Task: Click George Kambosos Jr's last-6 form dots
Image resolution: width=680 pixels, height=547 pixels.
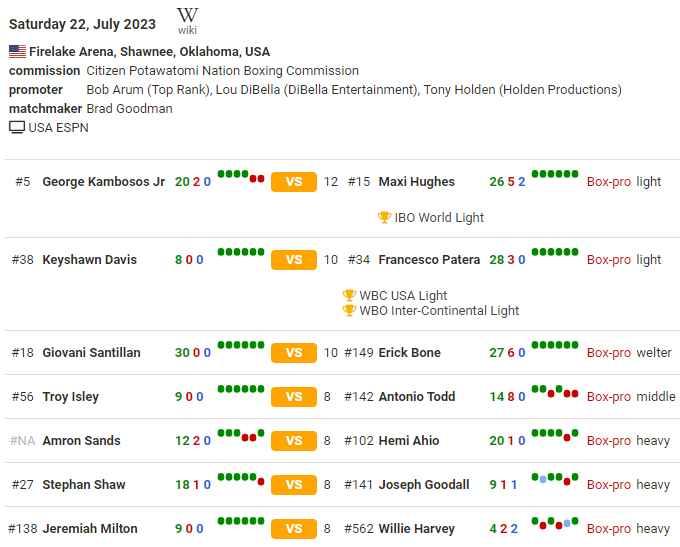Action: pos(241,176)
